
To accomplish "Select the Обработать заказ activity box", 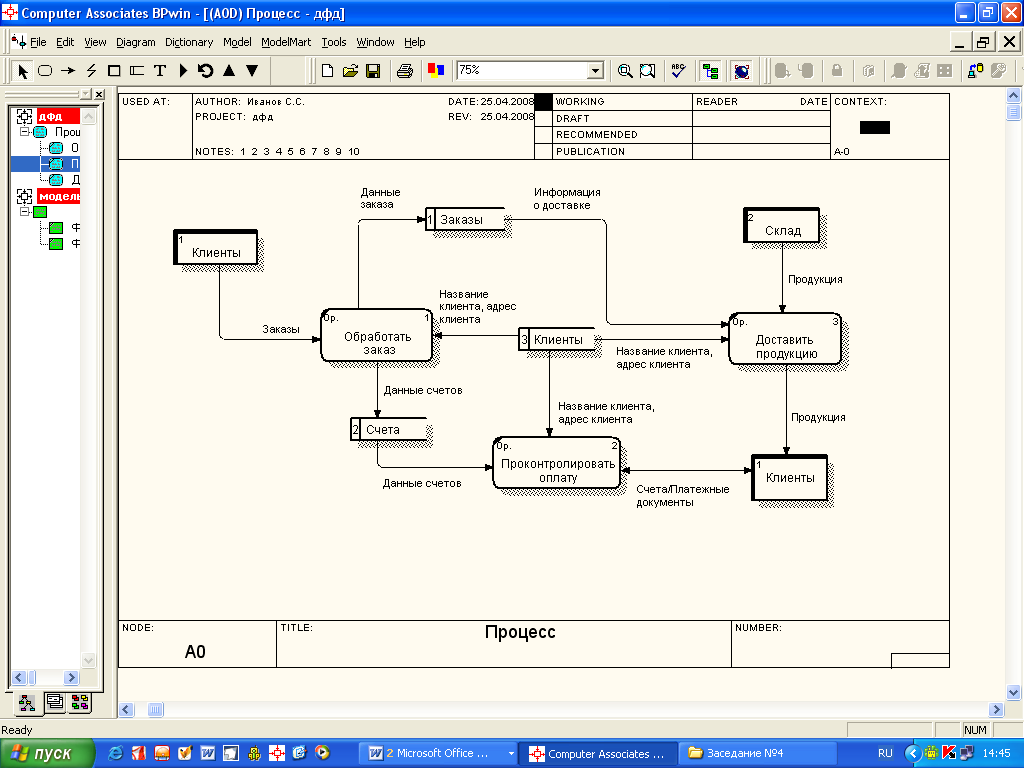I will (x=377, y=336).
